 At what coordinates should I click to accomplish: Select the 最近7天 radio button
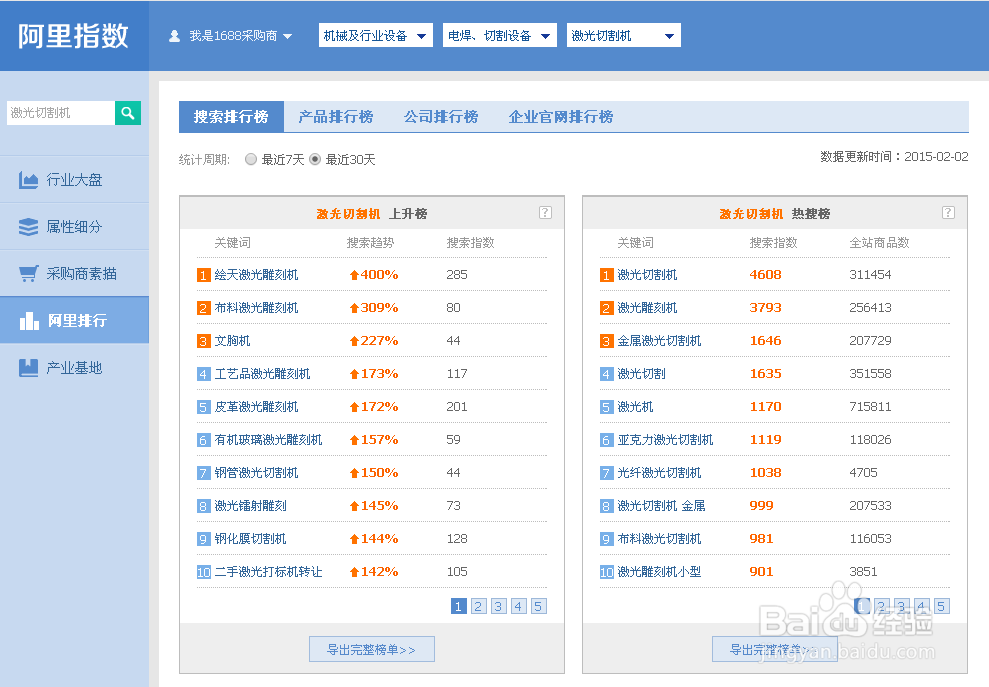pyautogui.click(x=251, y=159)
